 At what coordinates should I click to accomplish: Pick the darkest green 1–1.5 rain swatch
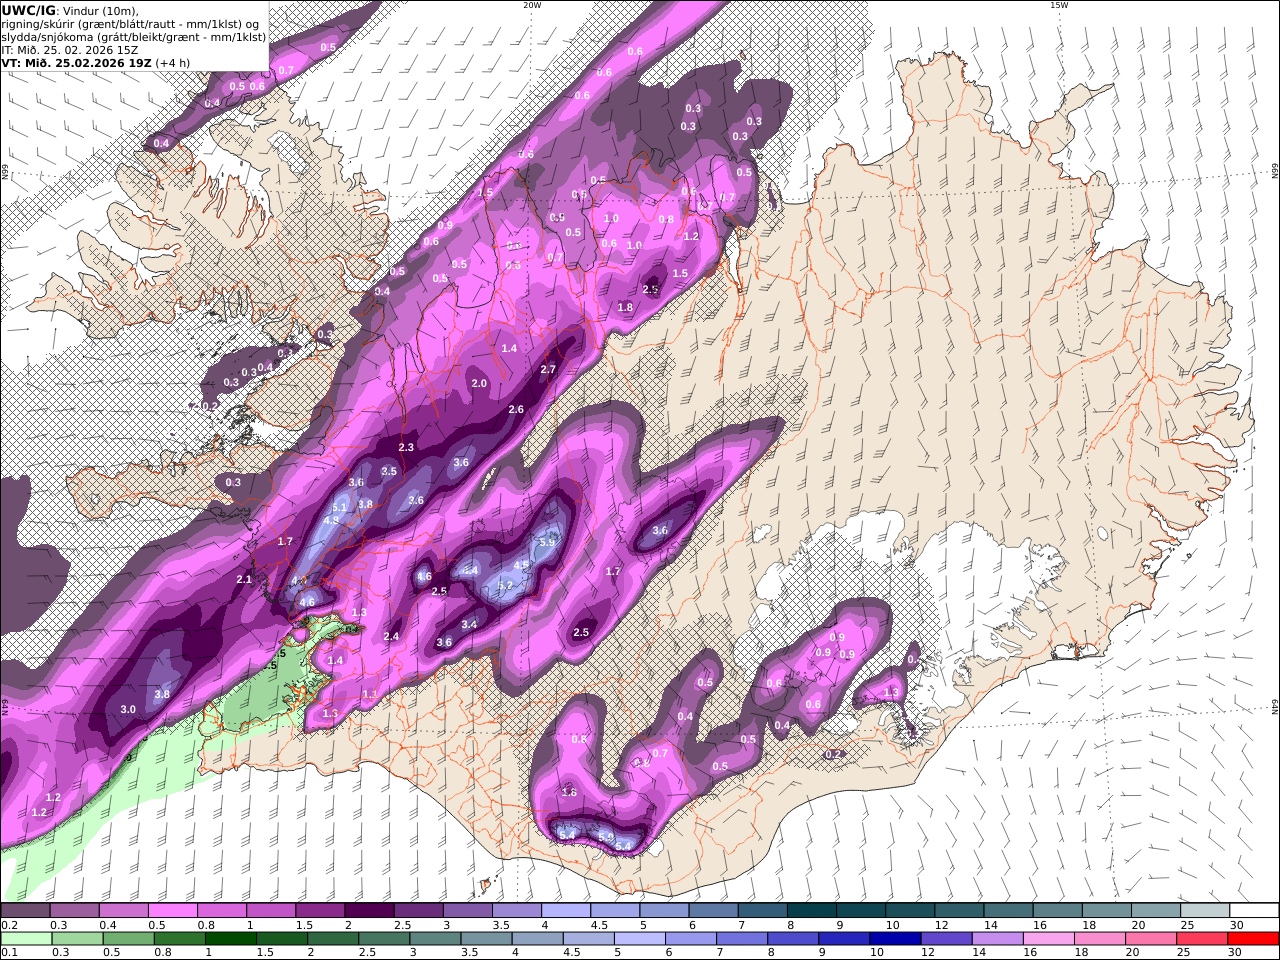(232, 938)
